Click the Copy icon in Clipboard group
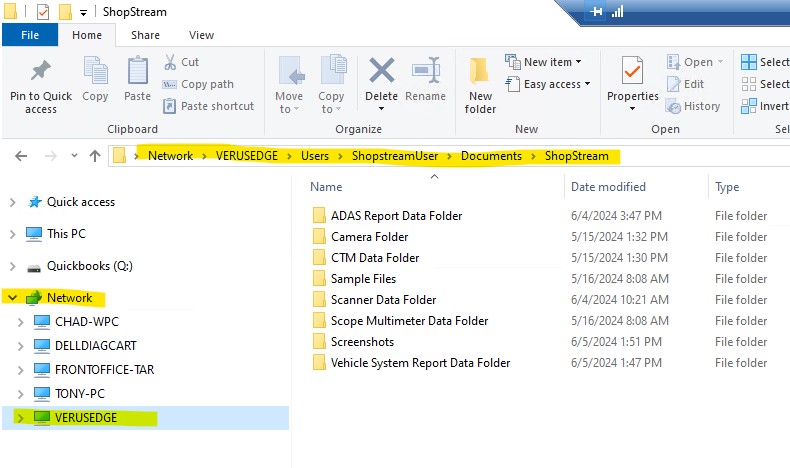Screen dimensions: 790x468 95,73
